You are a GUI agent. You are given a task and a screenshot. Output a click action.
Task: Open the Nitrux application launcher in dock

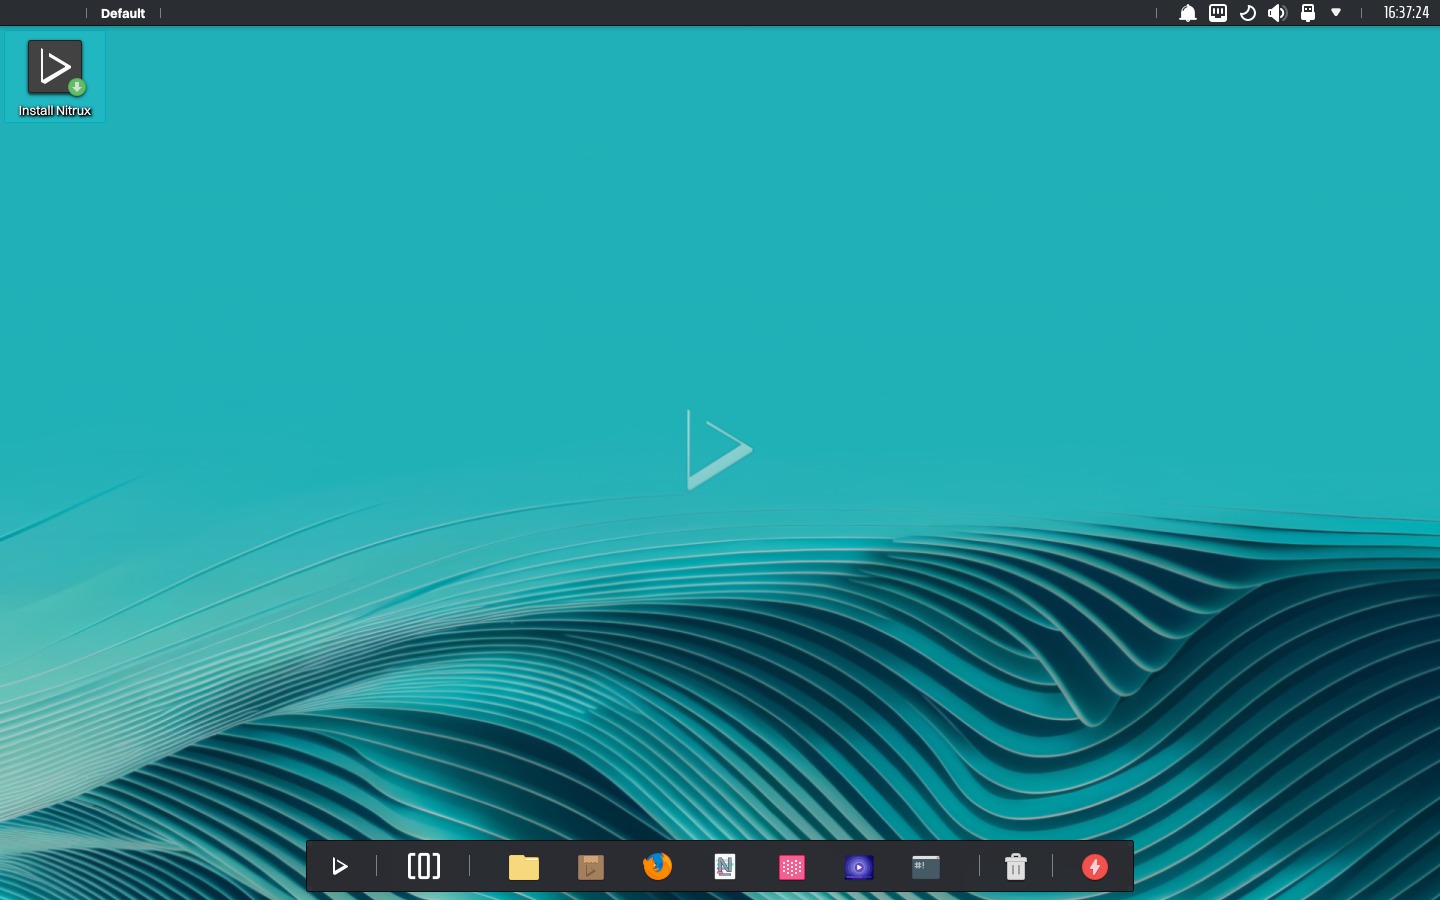(340, 866)
